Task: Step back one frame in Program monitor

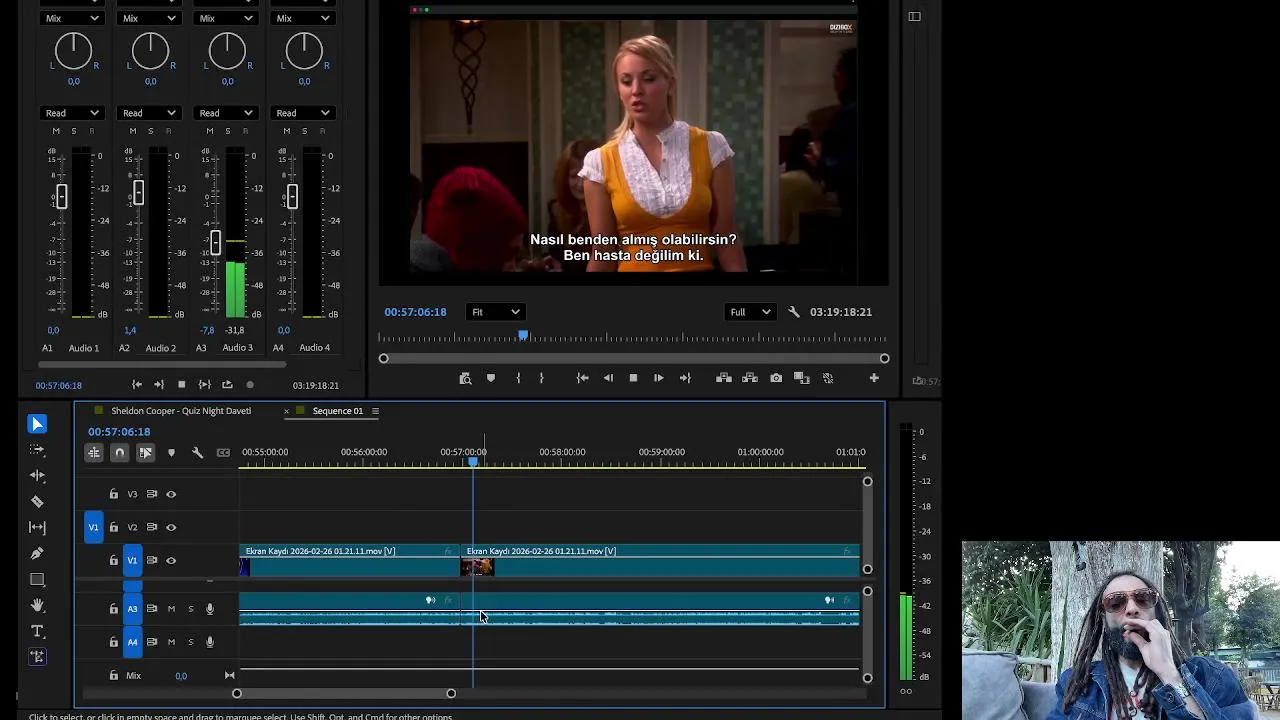Action: (x=608, y=378)
